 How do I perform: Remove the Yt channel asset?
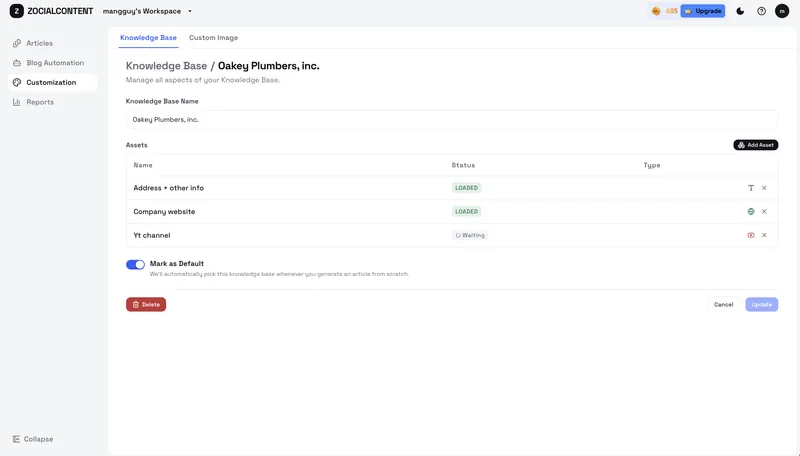pyautogui.click(x=764, y=235)
